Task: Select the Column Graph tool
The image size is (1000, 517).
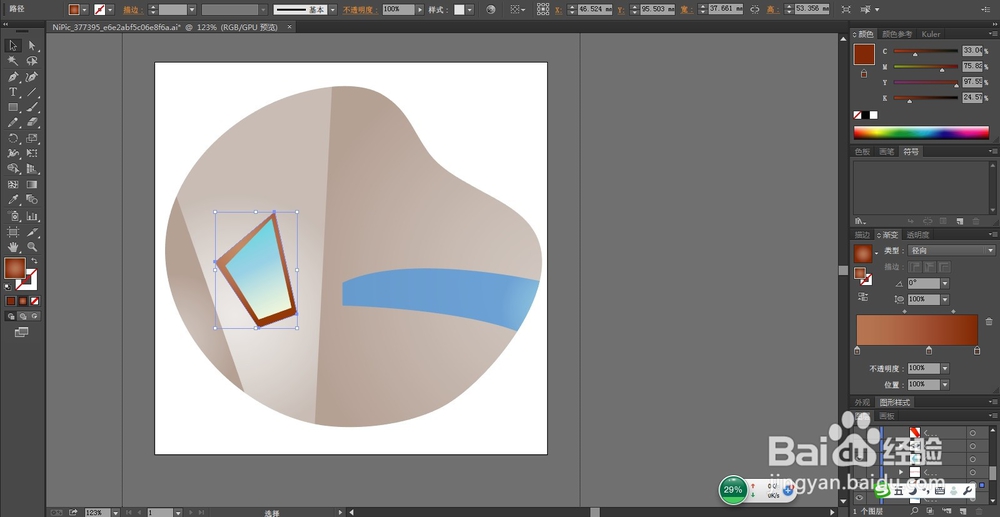Action: click(x=32, y=216)
